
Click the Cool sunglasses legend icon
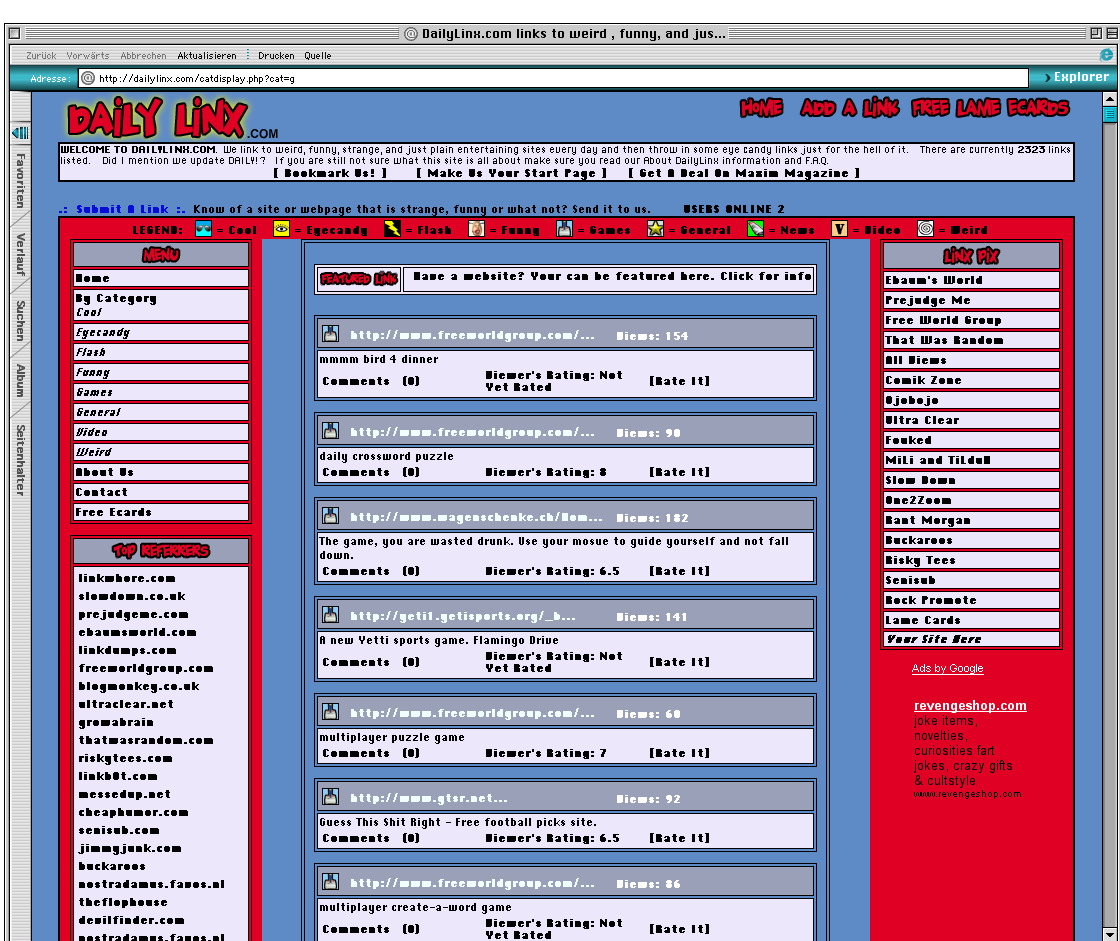[x=204, y=229]
